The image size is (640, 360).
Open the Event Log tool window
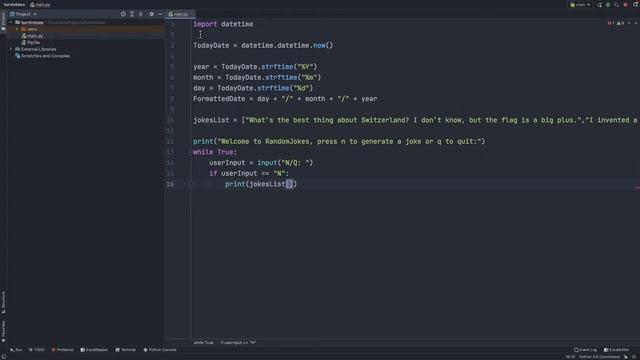(585, 350)
